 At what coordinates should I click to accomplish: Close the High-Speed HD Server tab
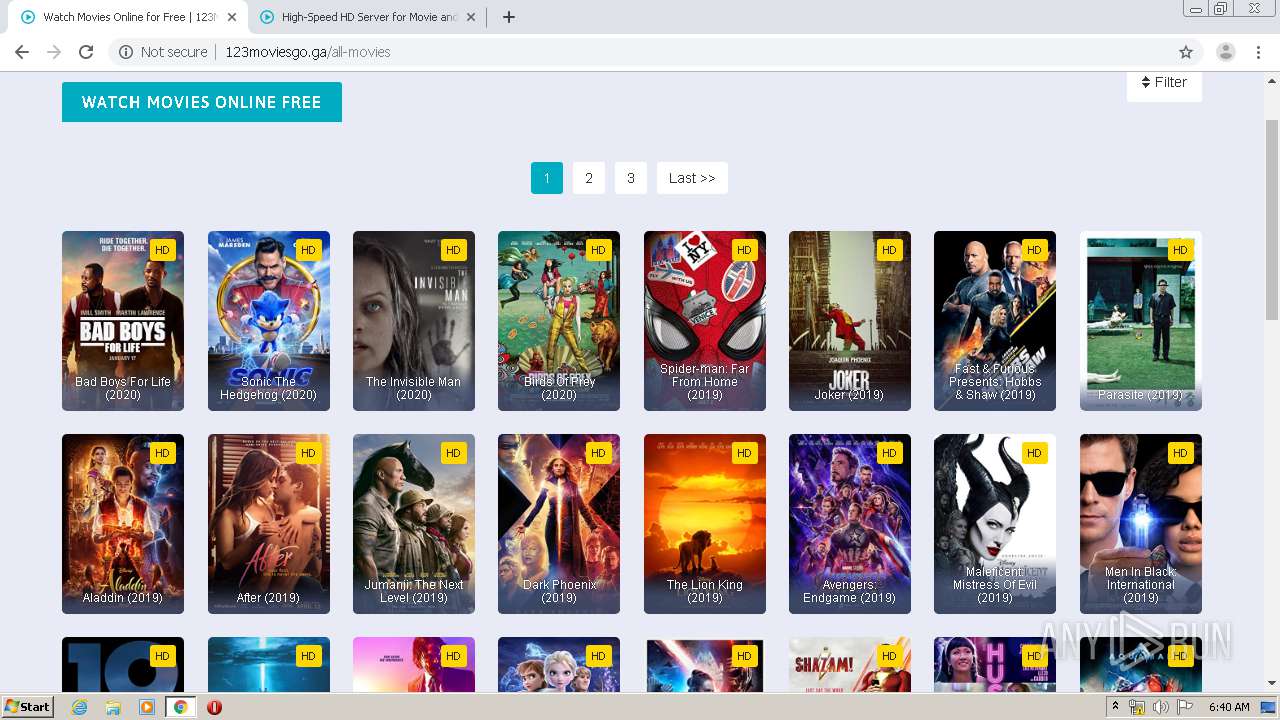pyautogui.click(x=471, y=17)
